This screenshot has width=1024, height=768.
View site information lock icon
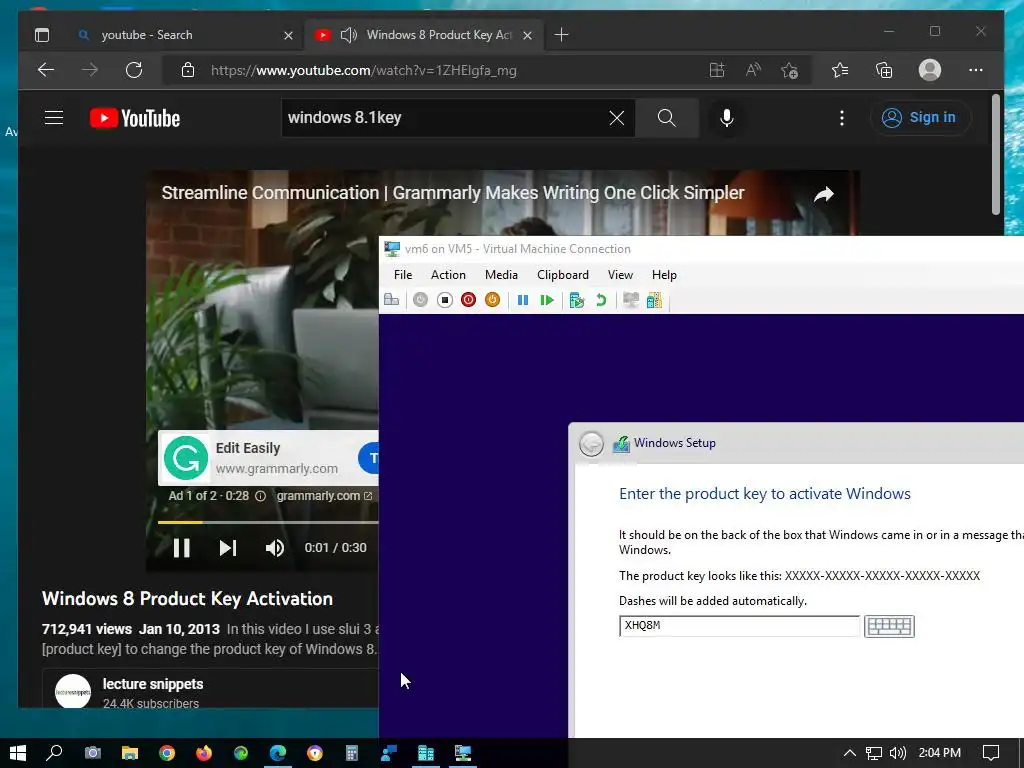(188, 70)
